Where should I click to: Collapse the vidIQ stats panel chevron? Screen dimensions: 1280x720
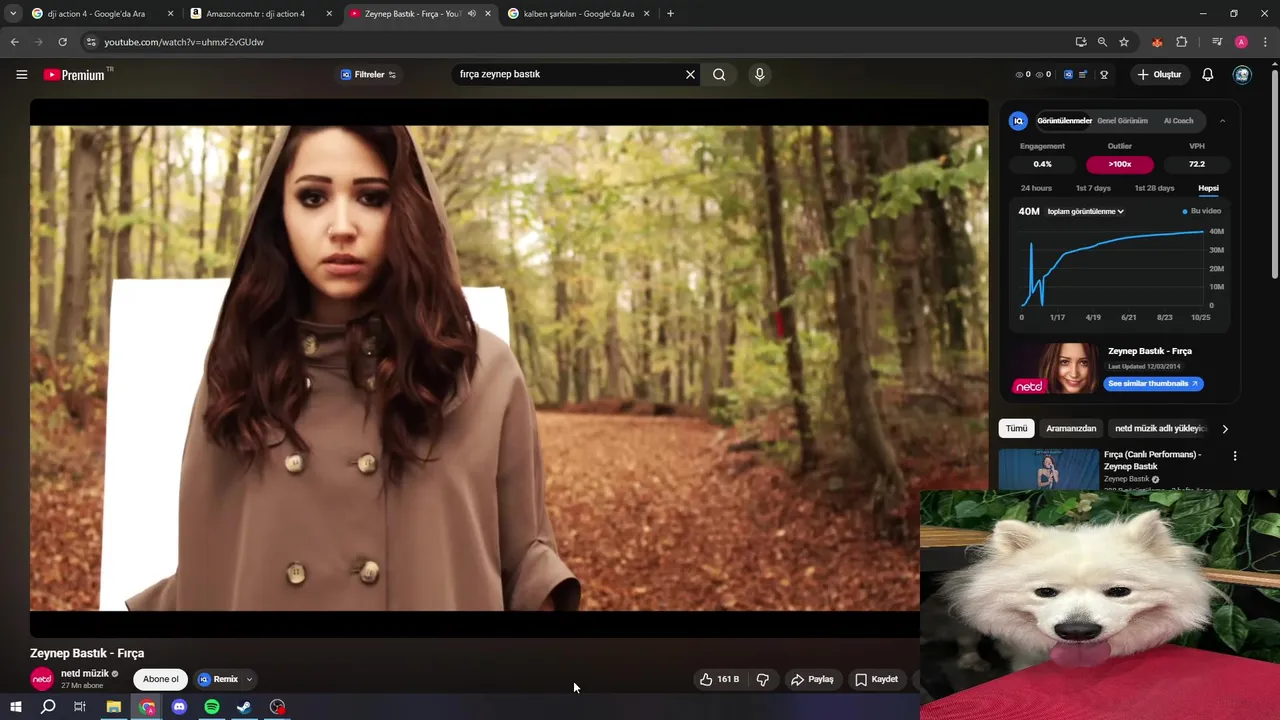click(x=1222, y=121)
